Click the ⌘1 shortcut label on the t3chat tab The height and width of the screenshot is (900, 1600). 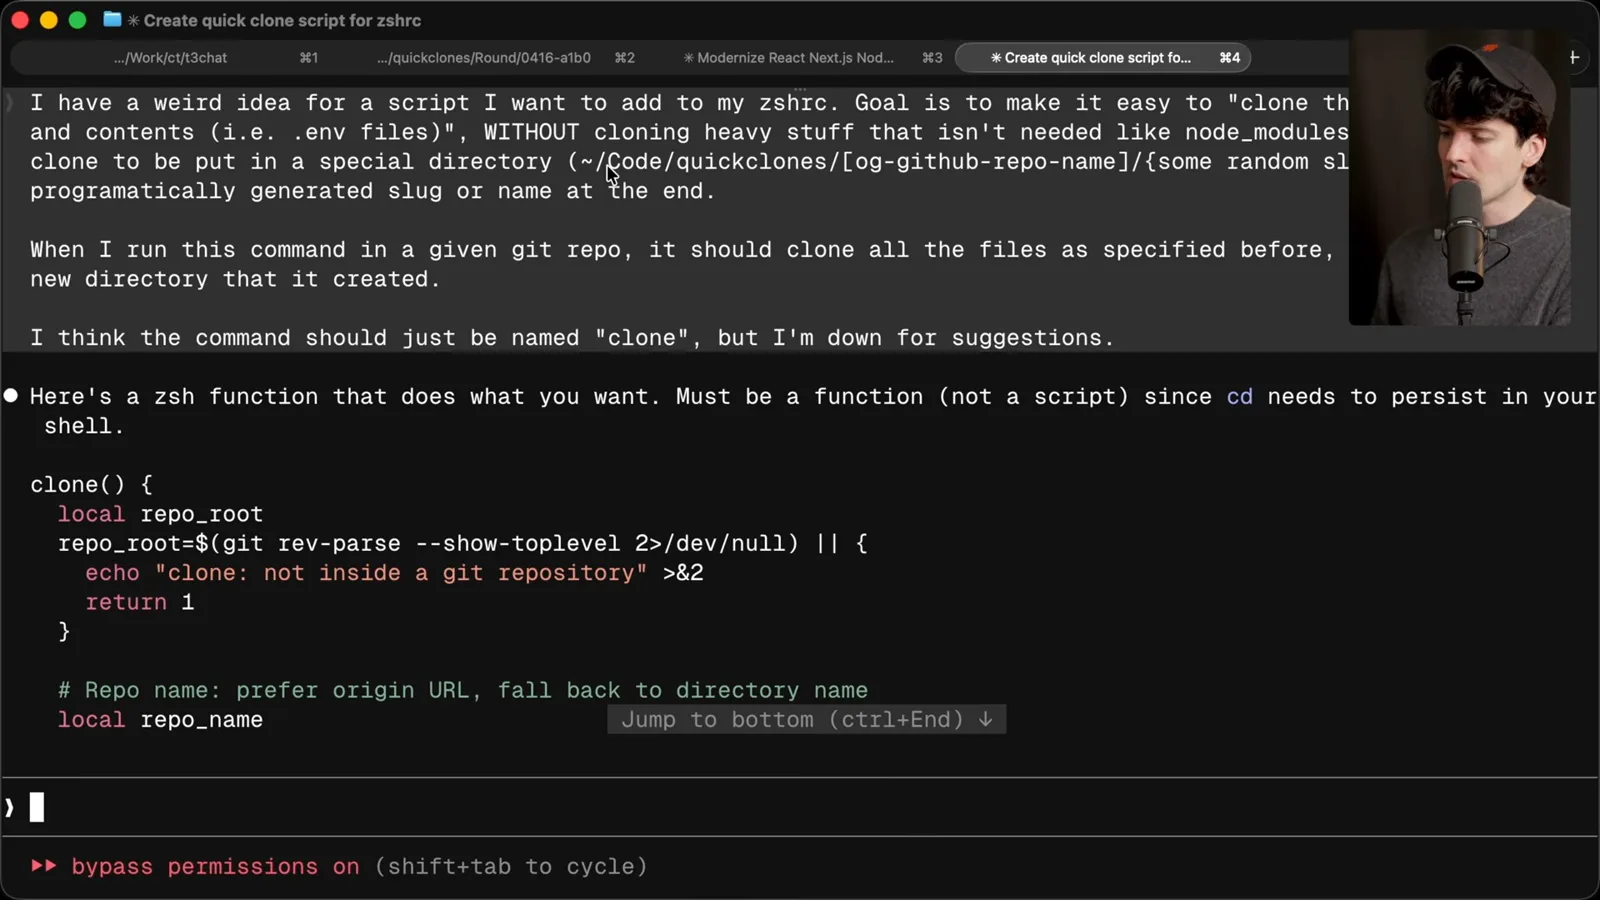(309, 58)
